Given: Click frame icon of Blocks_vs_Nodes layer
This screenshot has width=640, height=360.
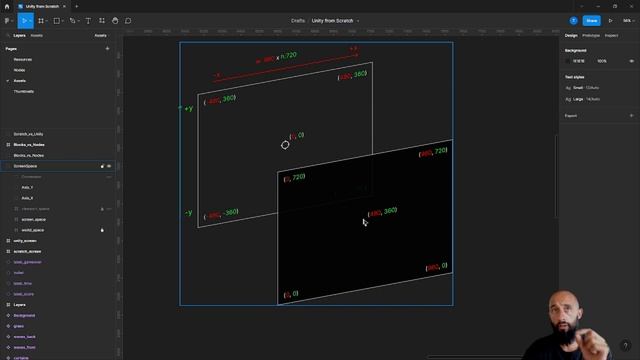Looking at the screenshot, I should [8, 144].
